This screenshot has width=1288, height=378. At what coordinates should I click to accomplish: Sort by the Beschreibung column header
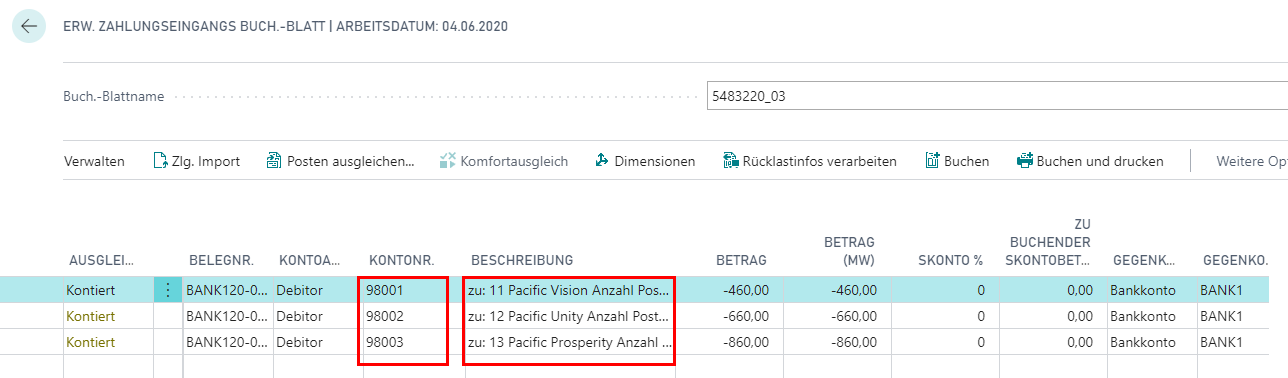[x=522, y=261]
